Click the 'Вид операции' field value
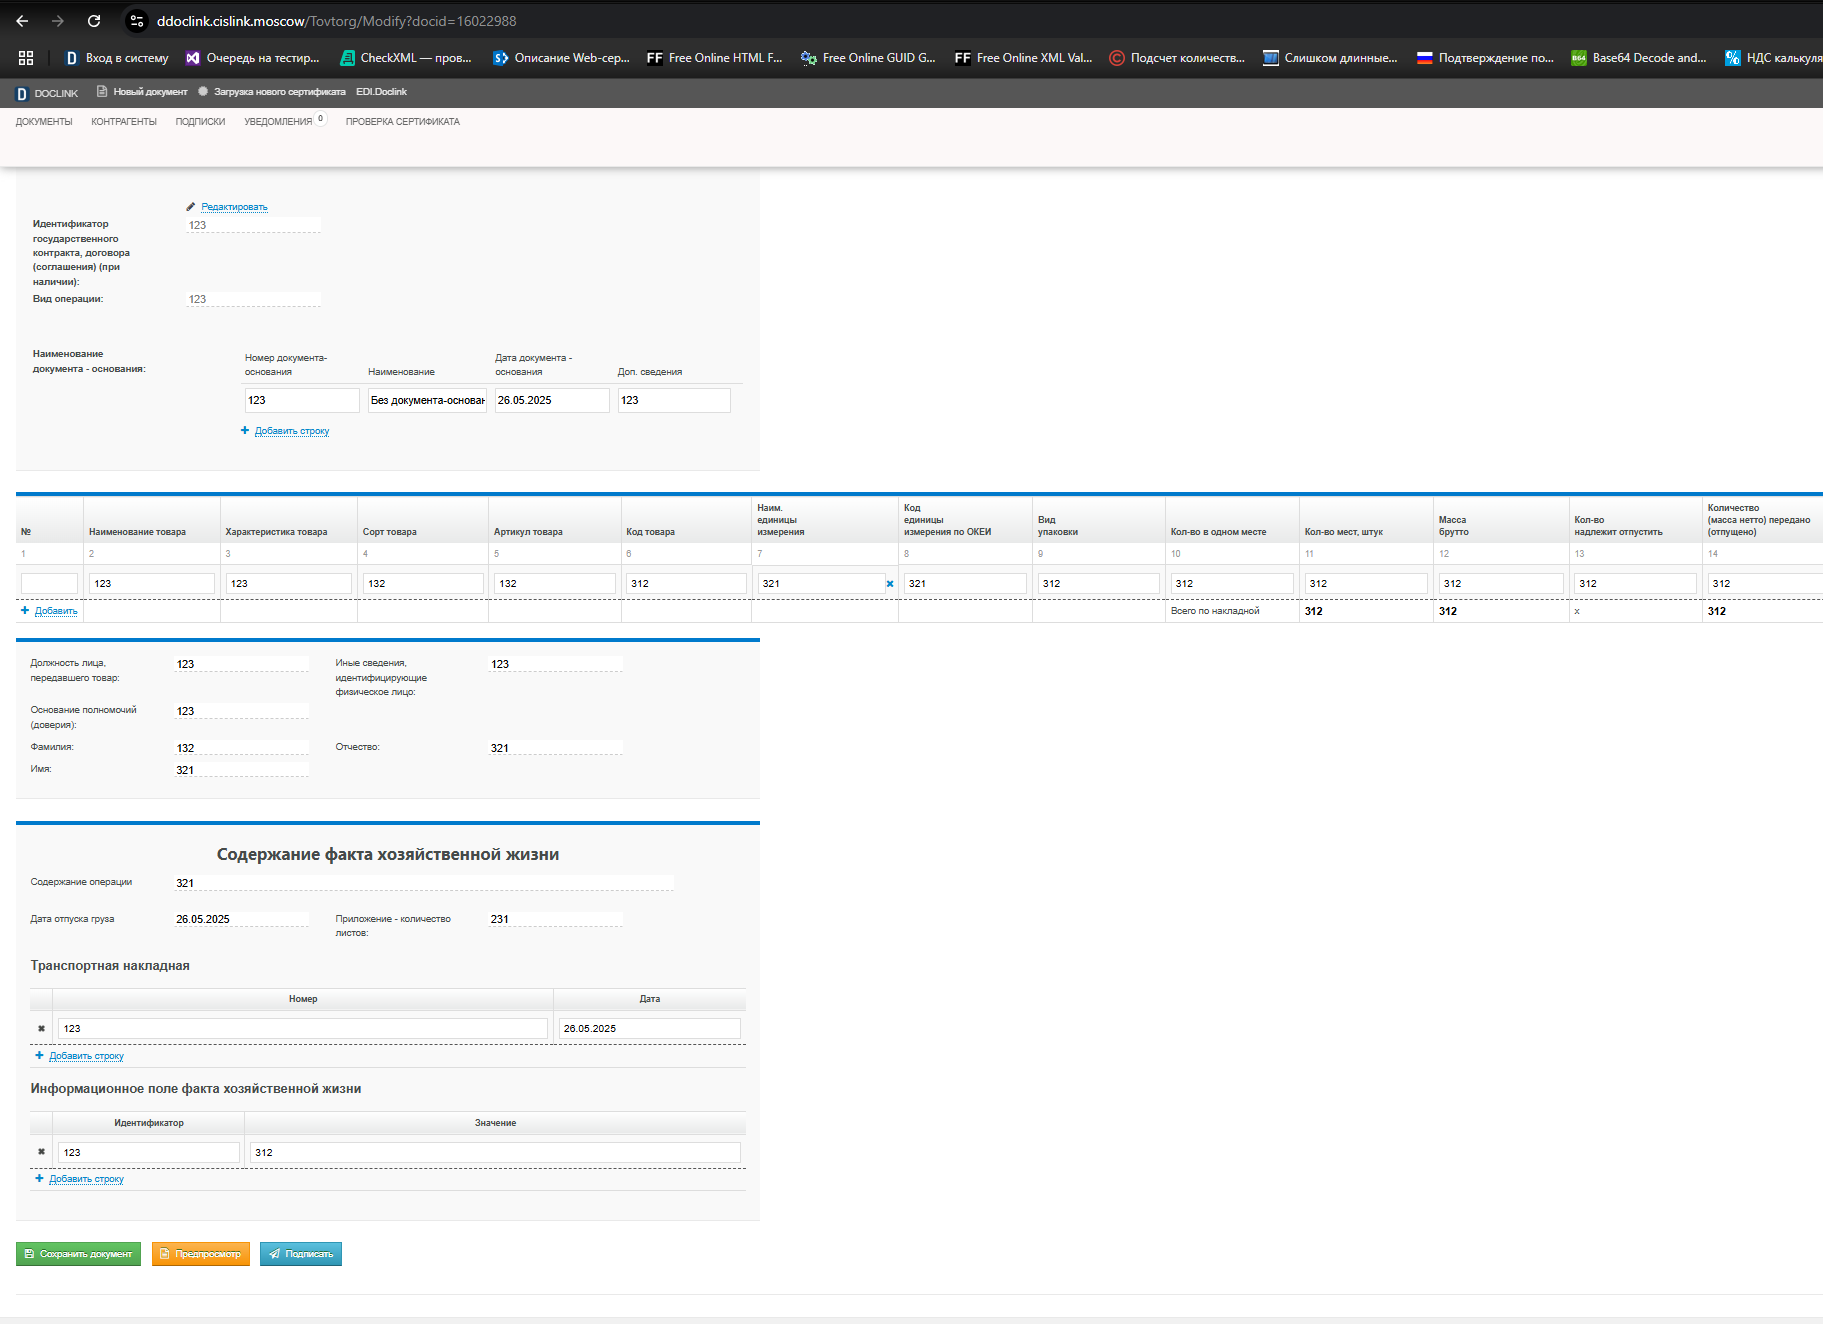 tap(254, 299)
